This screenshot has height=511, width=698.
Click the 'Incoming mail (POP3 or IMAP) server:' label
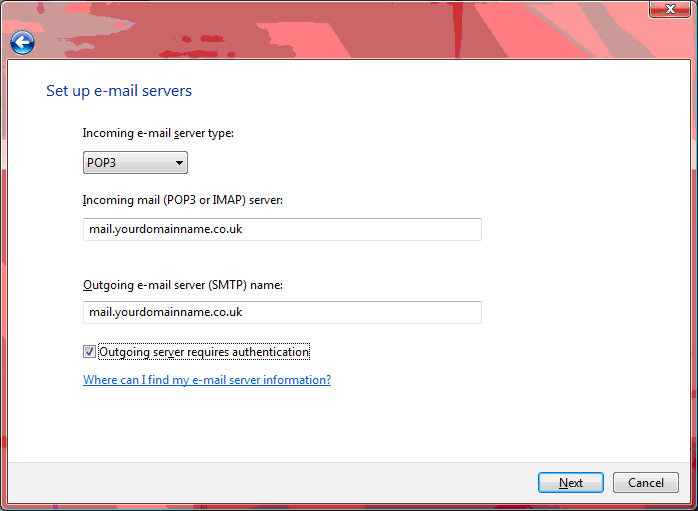pos(183,200)
